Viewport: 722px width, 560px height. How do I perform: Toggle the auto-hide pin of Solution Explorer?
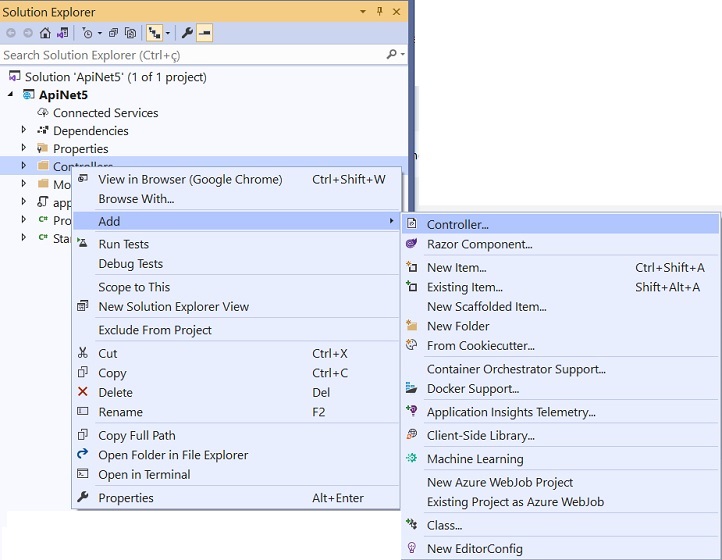[379, 12]
